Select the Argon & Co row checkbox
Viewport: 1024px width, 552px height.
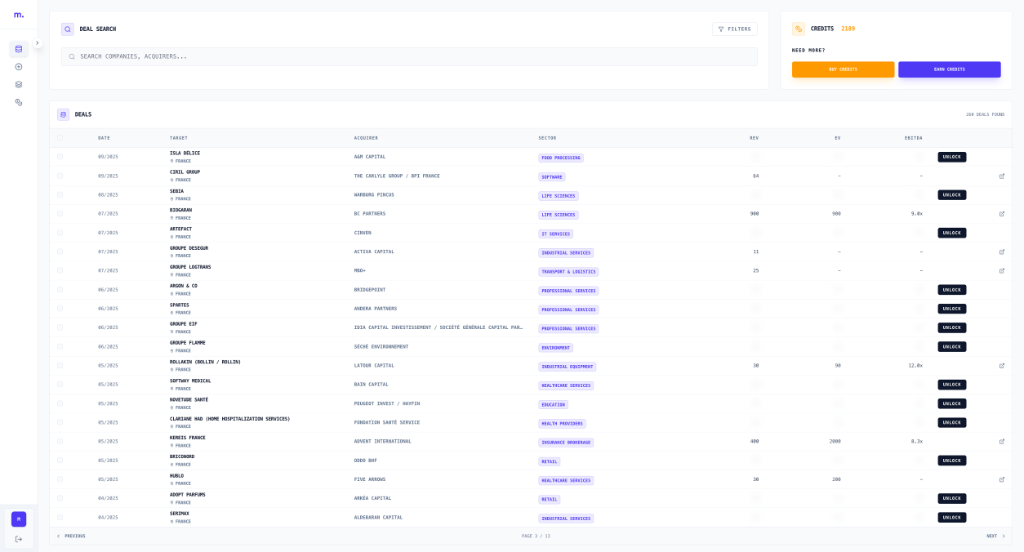60,289
